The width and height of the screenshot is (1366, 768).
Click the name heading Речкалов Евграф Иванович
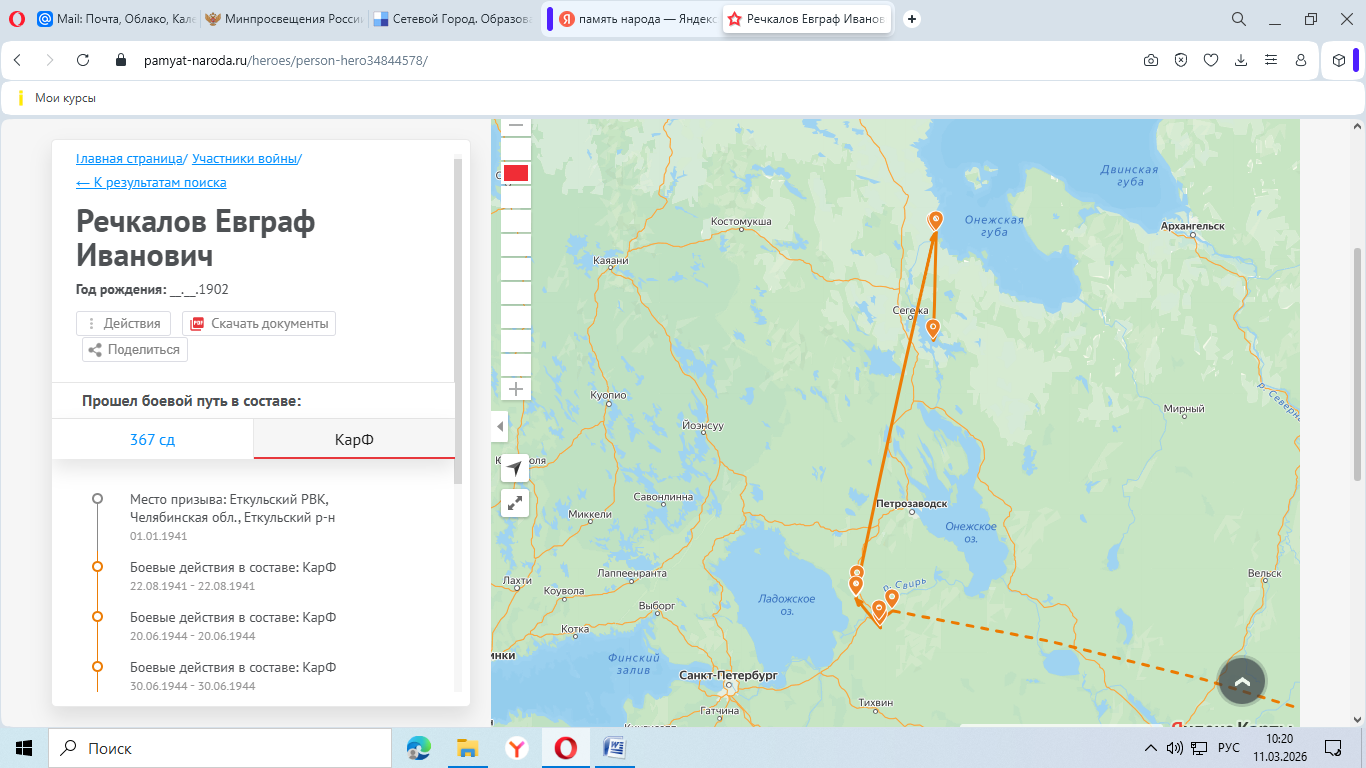[x=196, y=238]
